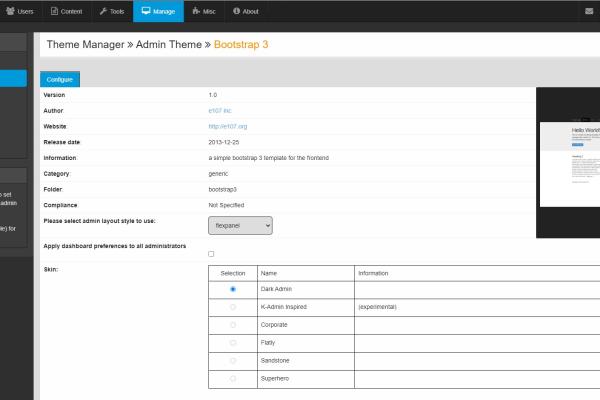Select the Superhero skin radio
This screenshot has height=400, width=600.
[233, 379]
